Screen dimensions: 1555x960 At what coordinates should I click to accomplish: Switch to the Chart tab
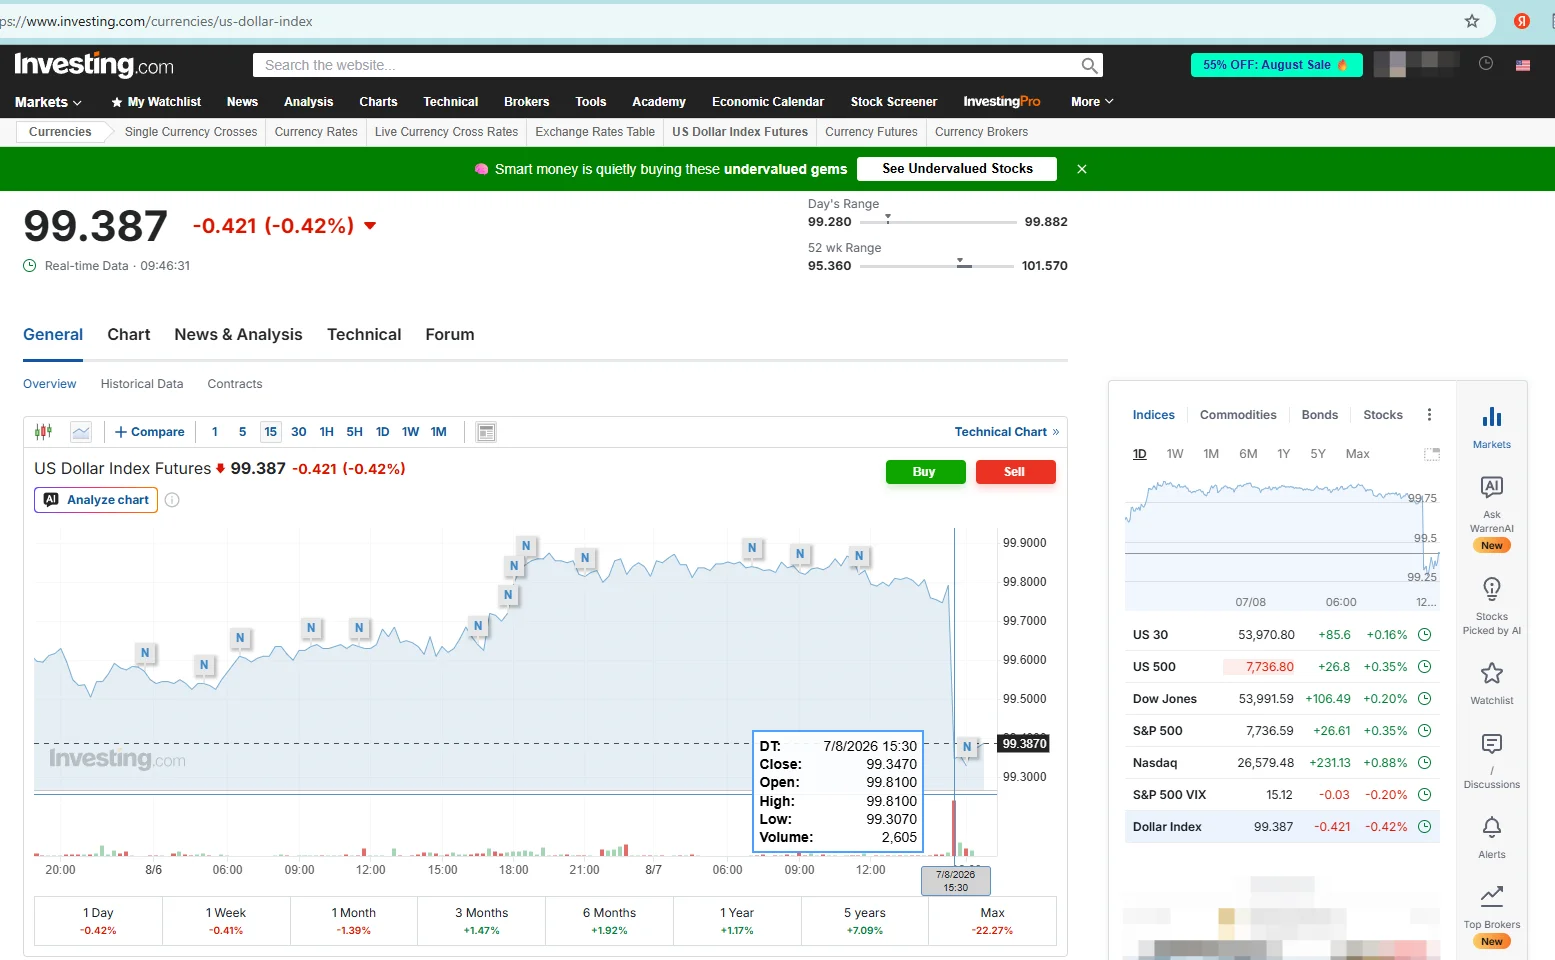tap(129, 335)
